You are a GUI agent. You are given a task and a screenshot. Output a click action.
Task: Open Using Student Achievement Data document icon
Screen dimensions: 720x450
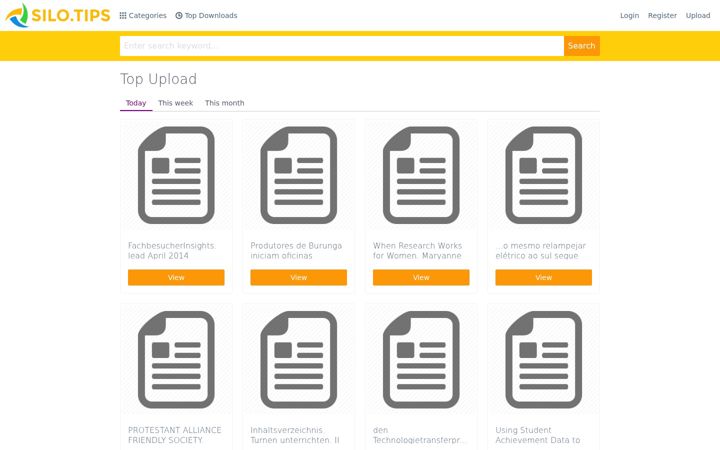pos(544,360)
